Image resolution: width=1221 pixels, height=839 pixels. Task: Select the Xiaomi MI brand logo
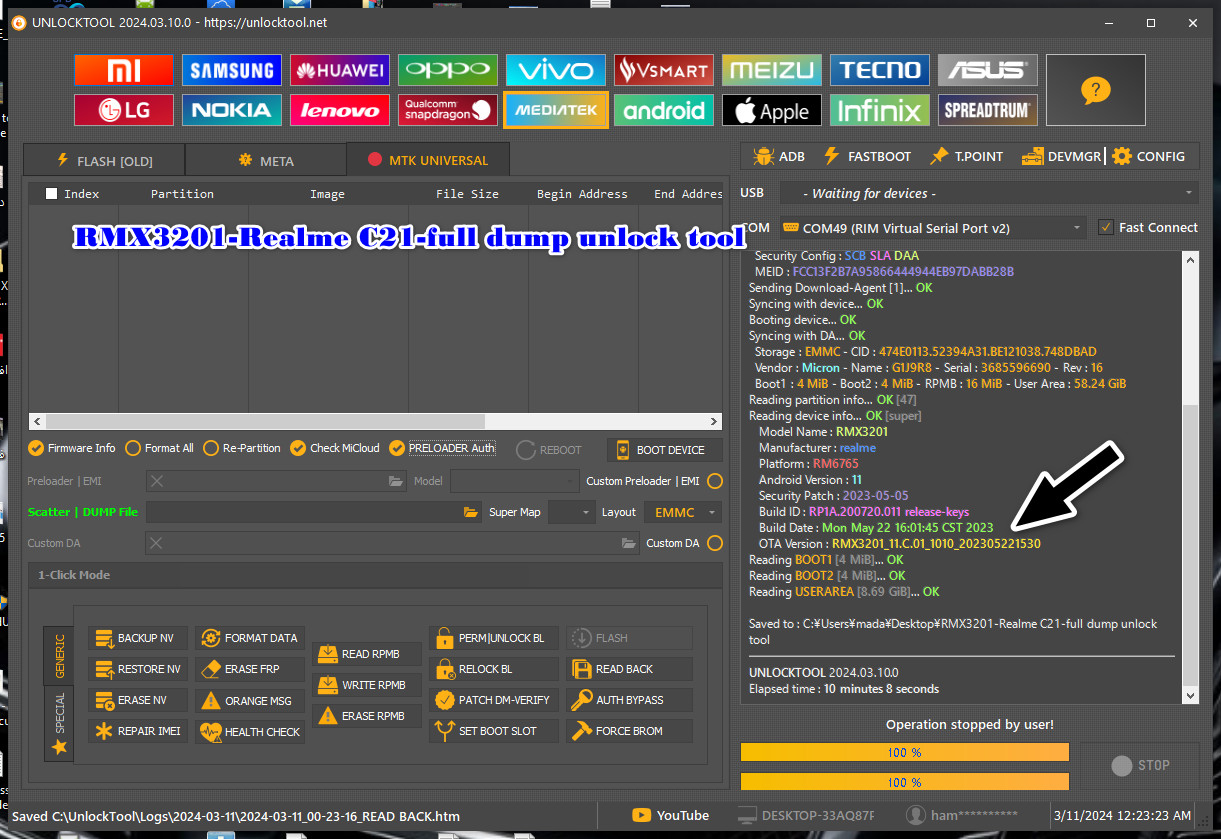pos(124,70)
